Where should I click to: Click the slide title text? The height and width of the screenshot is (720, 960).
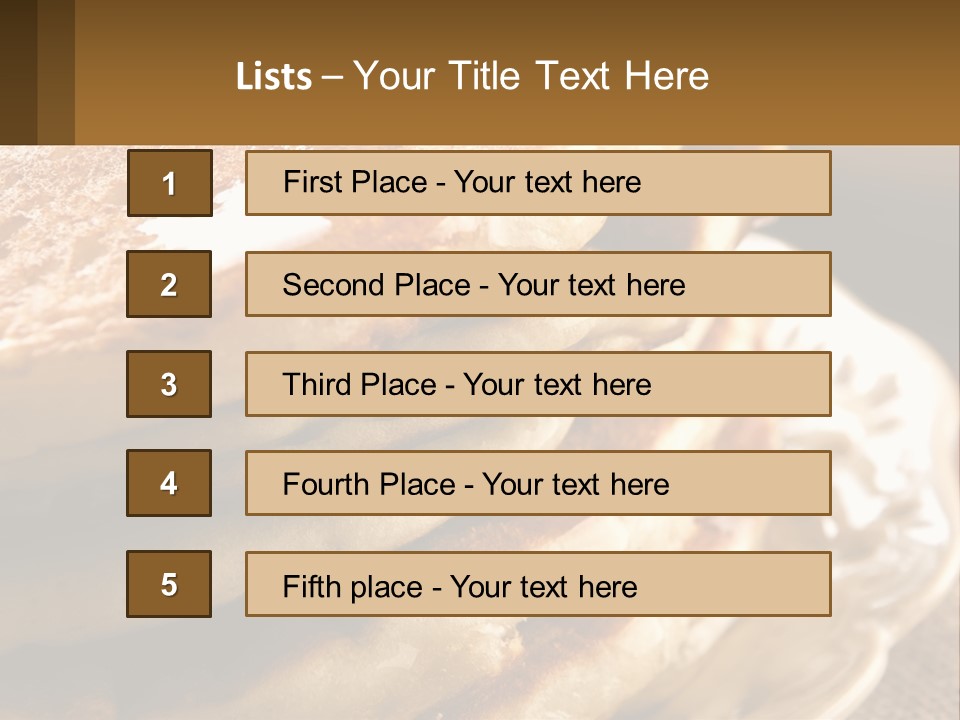pyautogui.click(x=472, y=76)
